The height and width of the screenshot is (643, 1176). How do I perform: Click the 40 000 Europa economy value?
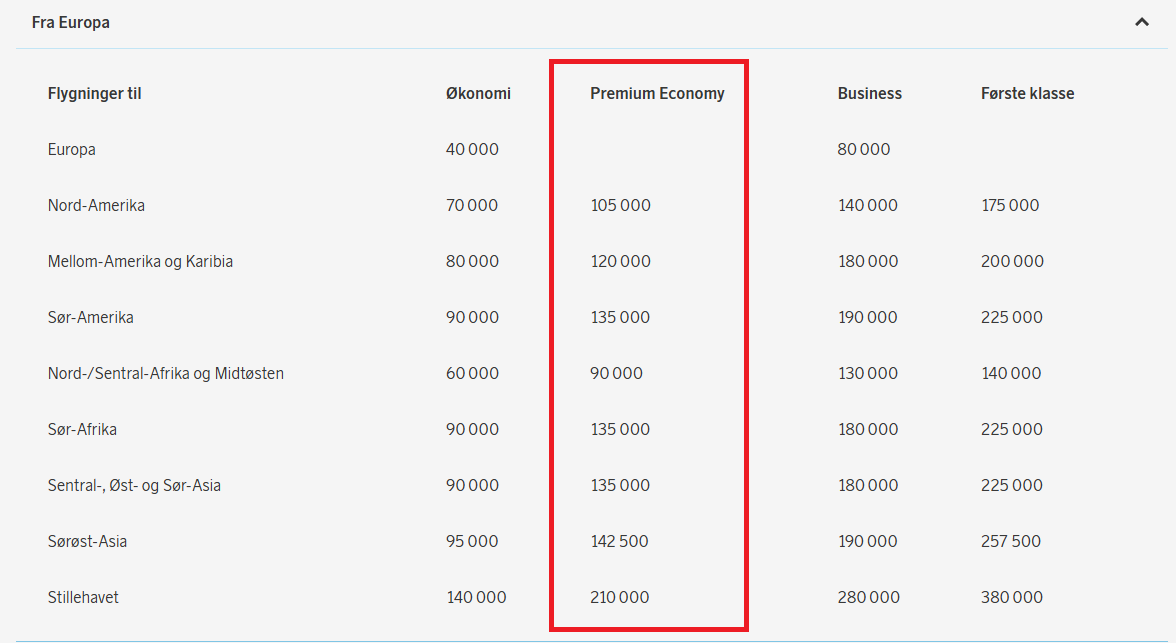[x=472, y=149]
